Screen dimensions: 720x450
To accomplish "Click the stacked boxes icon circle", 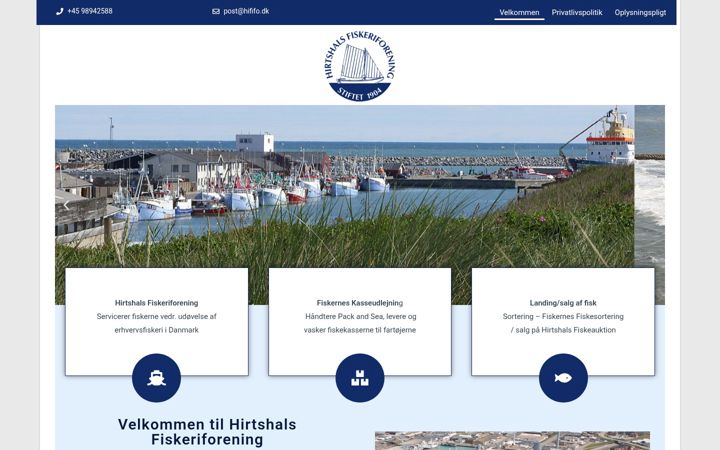I will click(x=360, y=378).
